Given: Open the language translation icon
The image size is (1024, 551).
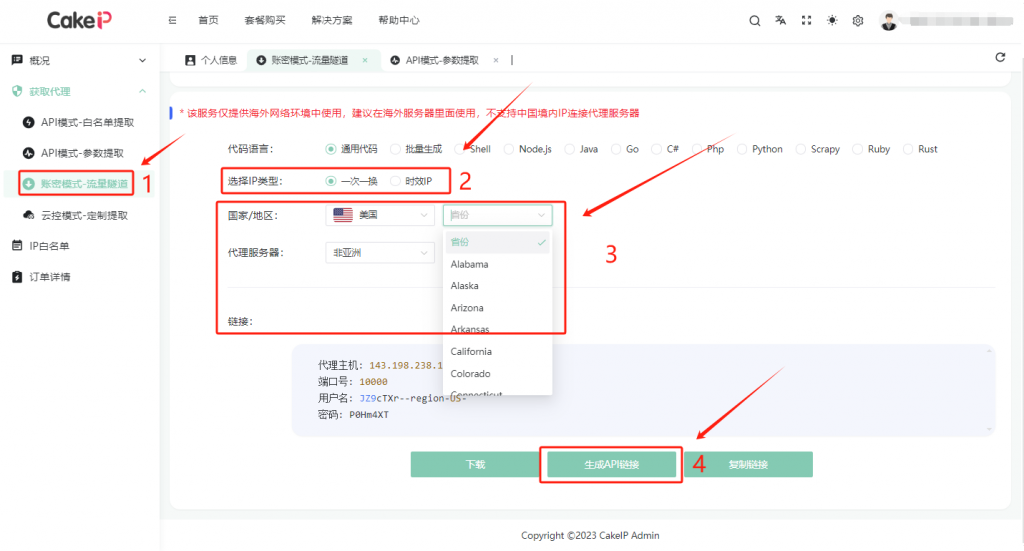Looking at the screenshot, I should (780, 21).
